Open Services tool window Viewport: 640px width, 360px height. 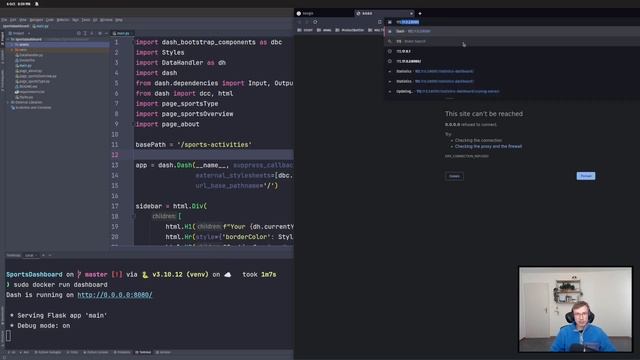coord(164,352)
